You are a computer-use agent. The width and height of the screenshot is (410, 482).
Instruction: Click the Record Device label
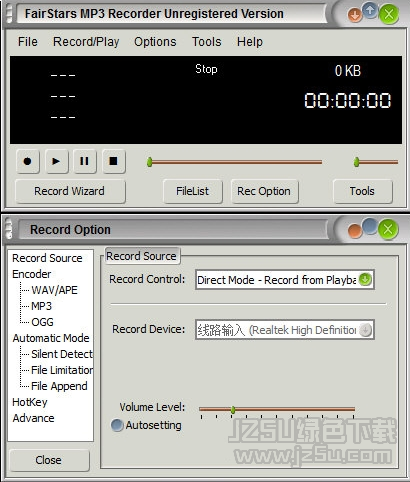149,329
